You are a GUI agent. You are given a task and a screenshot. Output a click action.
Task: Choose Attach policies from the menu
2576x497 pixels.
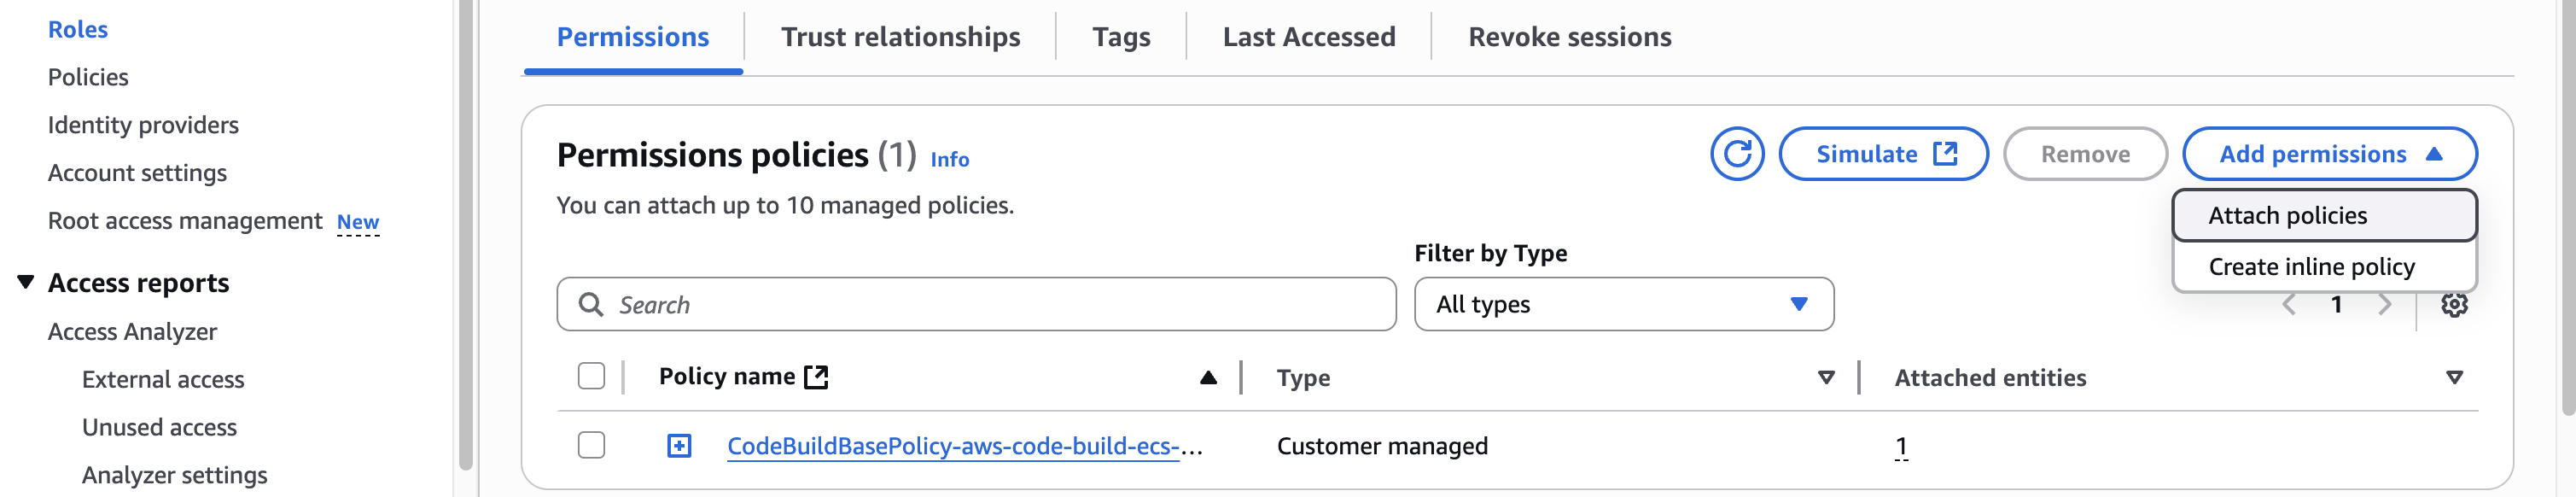2287,216
